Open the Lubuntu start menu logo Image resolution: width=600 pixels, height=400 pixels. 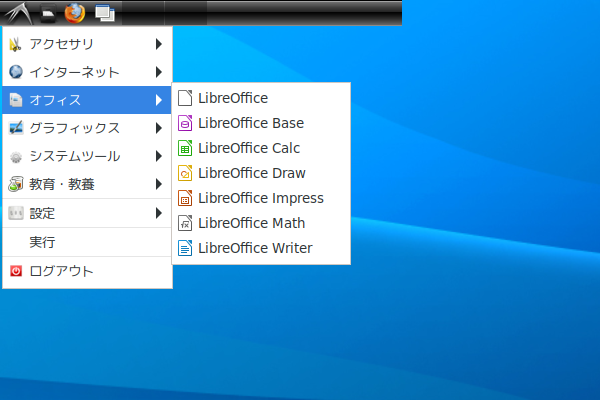click(x=18, y=13)
